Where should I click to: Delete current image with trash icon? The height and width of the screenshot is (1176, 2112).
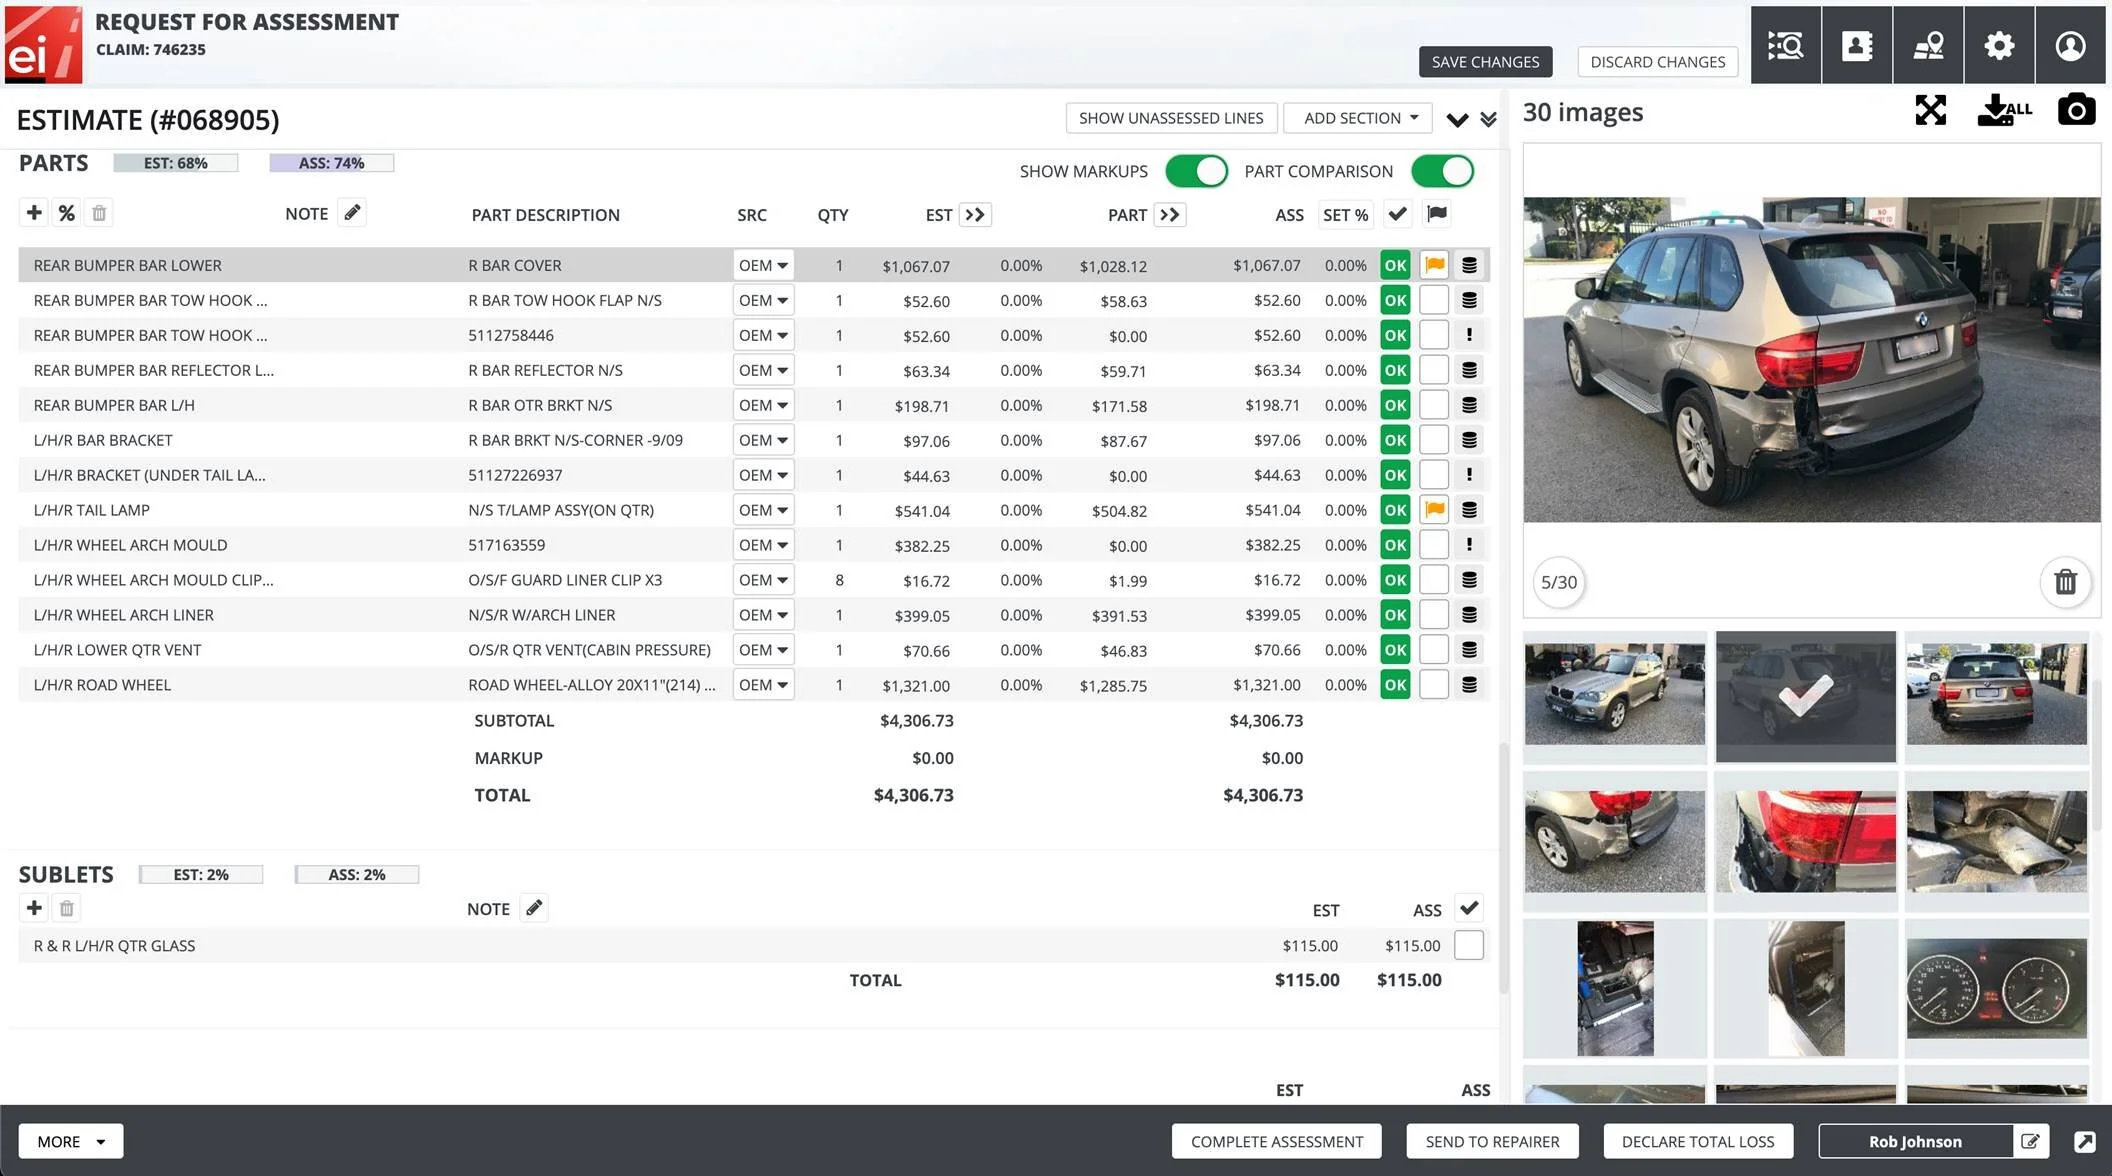pos(2065,582)
